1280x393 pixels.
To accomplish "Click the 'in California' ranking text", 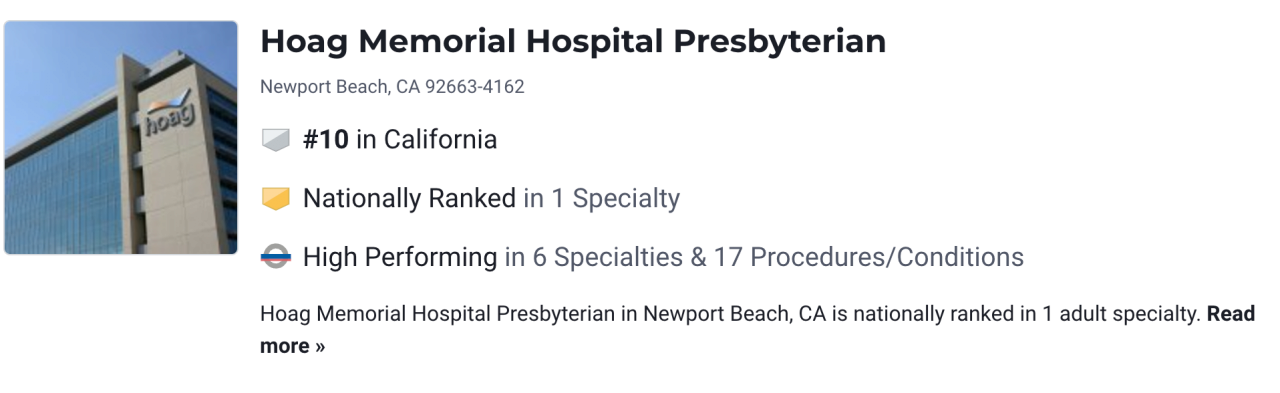I will tap(427, 139).
